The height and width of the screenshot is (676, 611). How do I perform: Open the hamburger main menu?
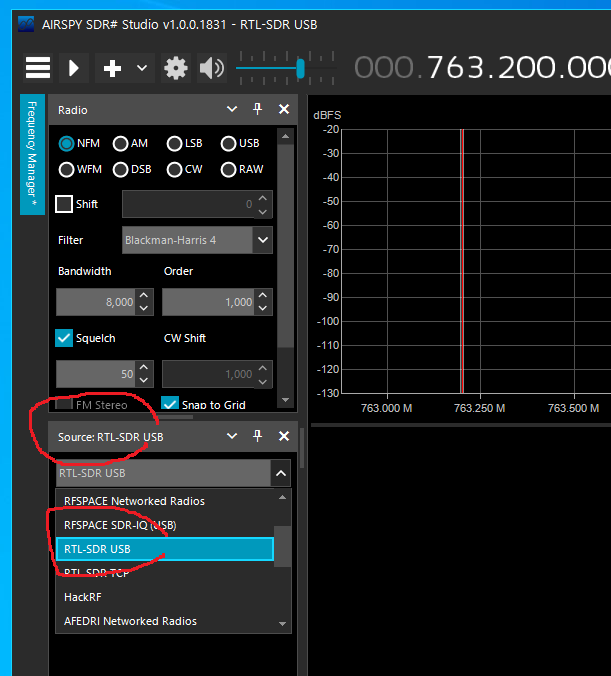pyautogui.click(x=38, y=68)
